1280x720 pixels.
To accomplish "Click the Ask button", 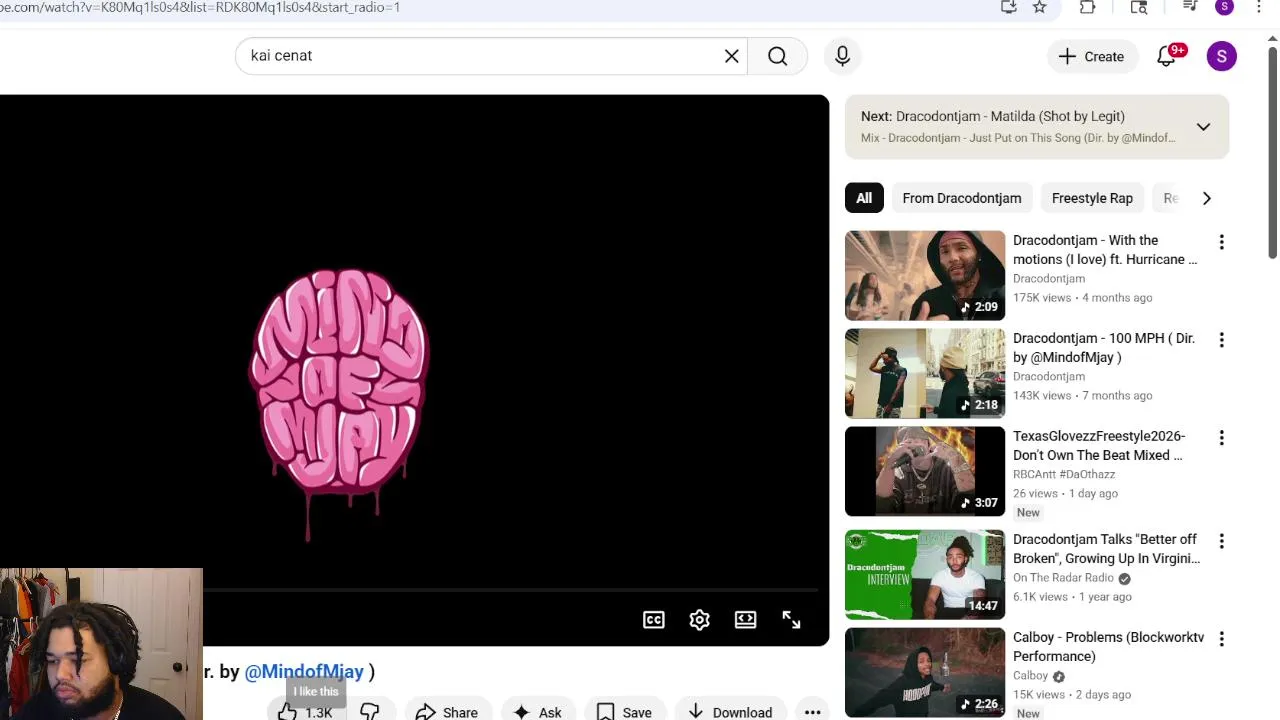I will [537, 712].
